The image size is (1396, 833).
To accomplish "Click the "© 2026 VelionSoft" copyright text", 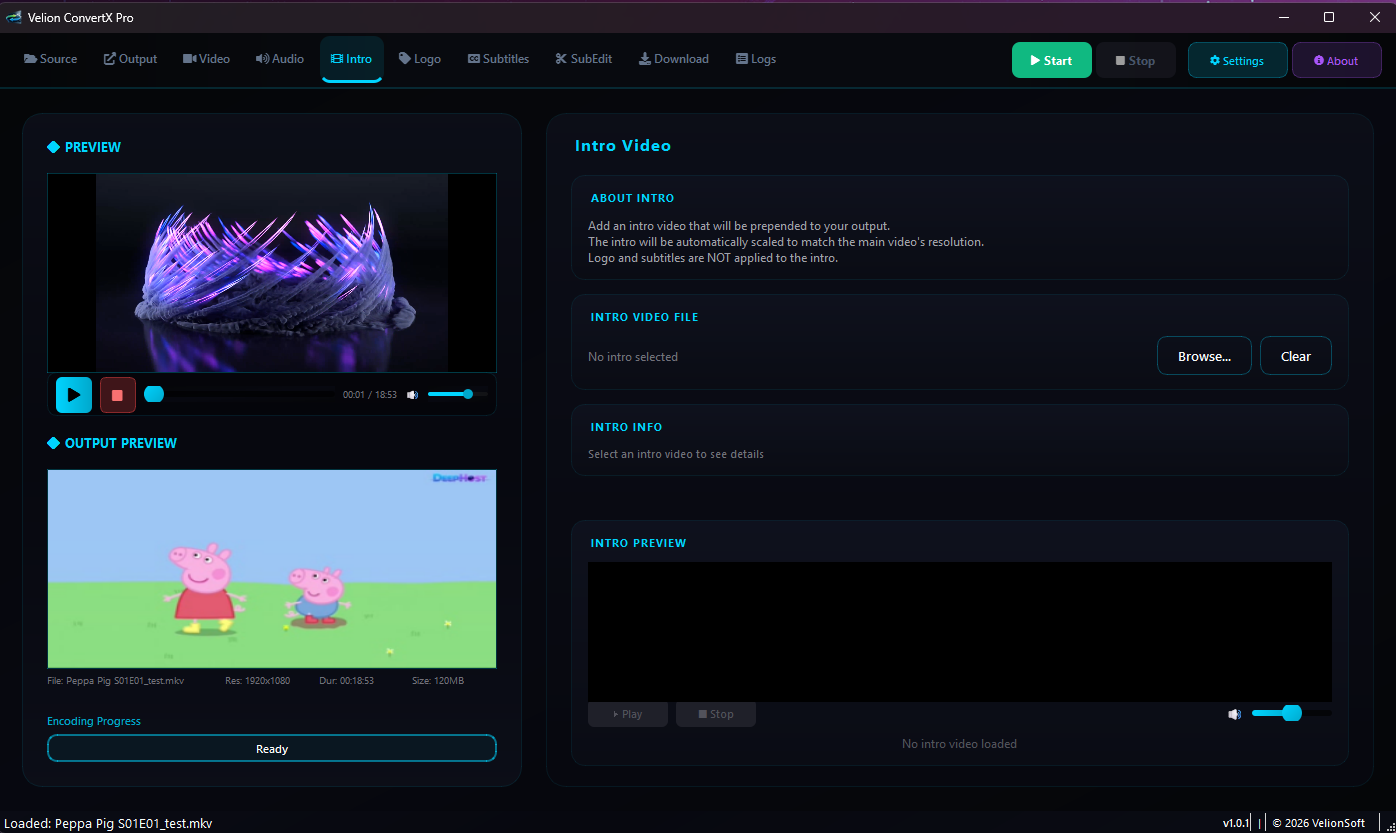I will pyautogui.click(x=1319, y=823).
